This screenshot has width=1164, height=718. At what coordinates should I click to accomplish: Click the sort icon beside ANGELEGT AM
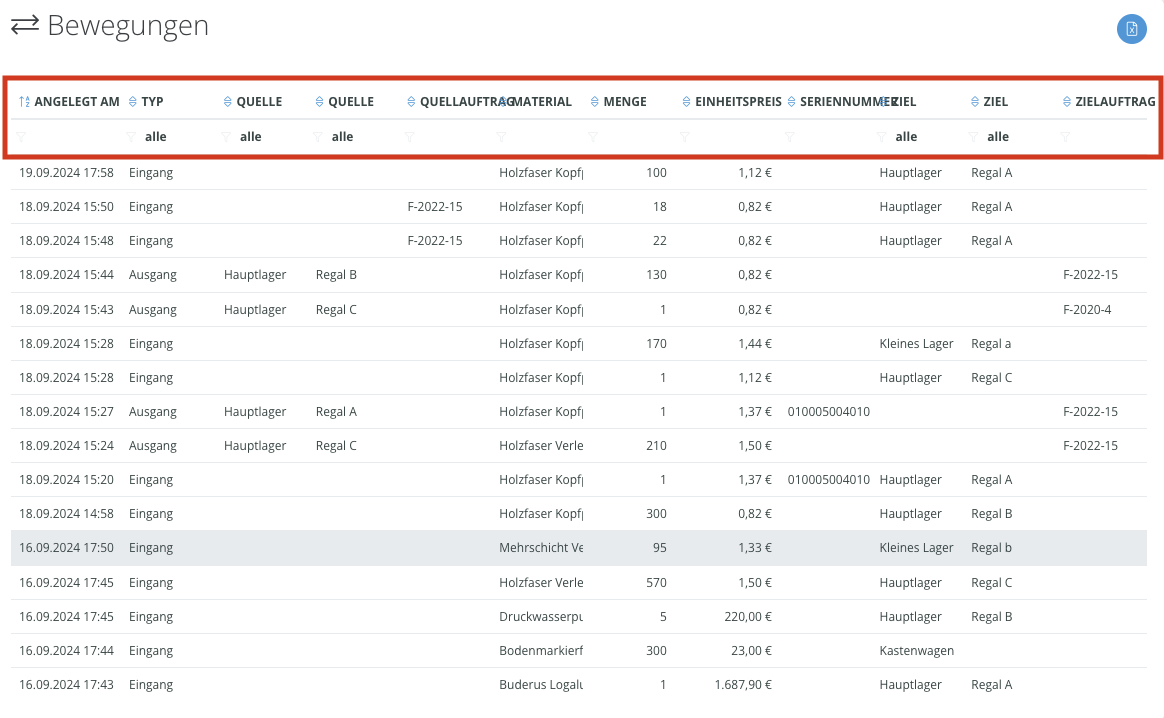(24, 102)
